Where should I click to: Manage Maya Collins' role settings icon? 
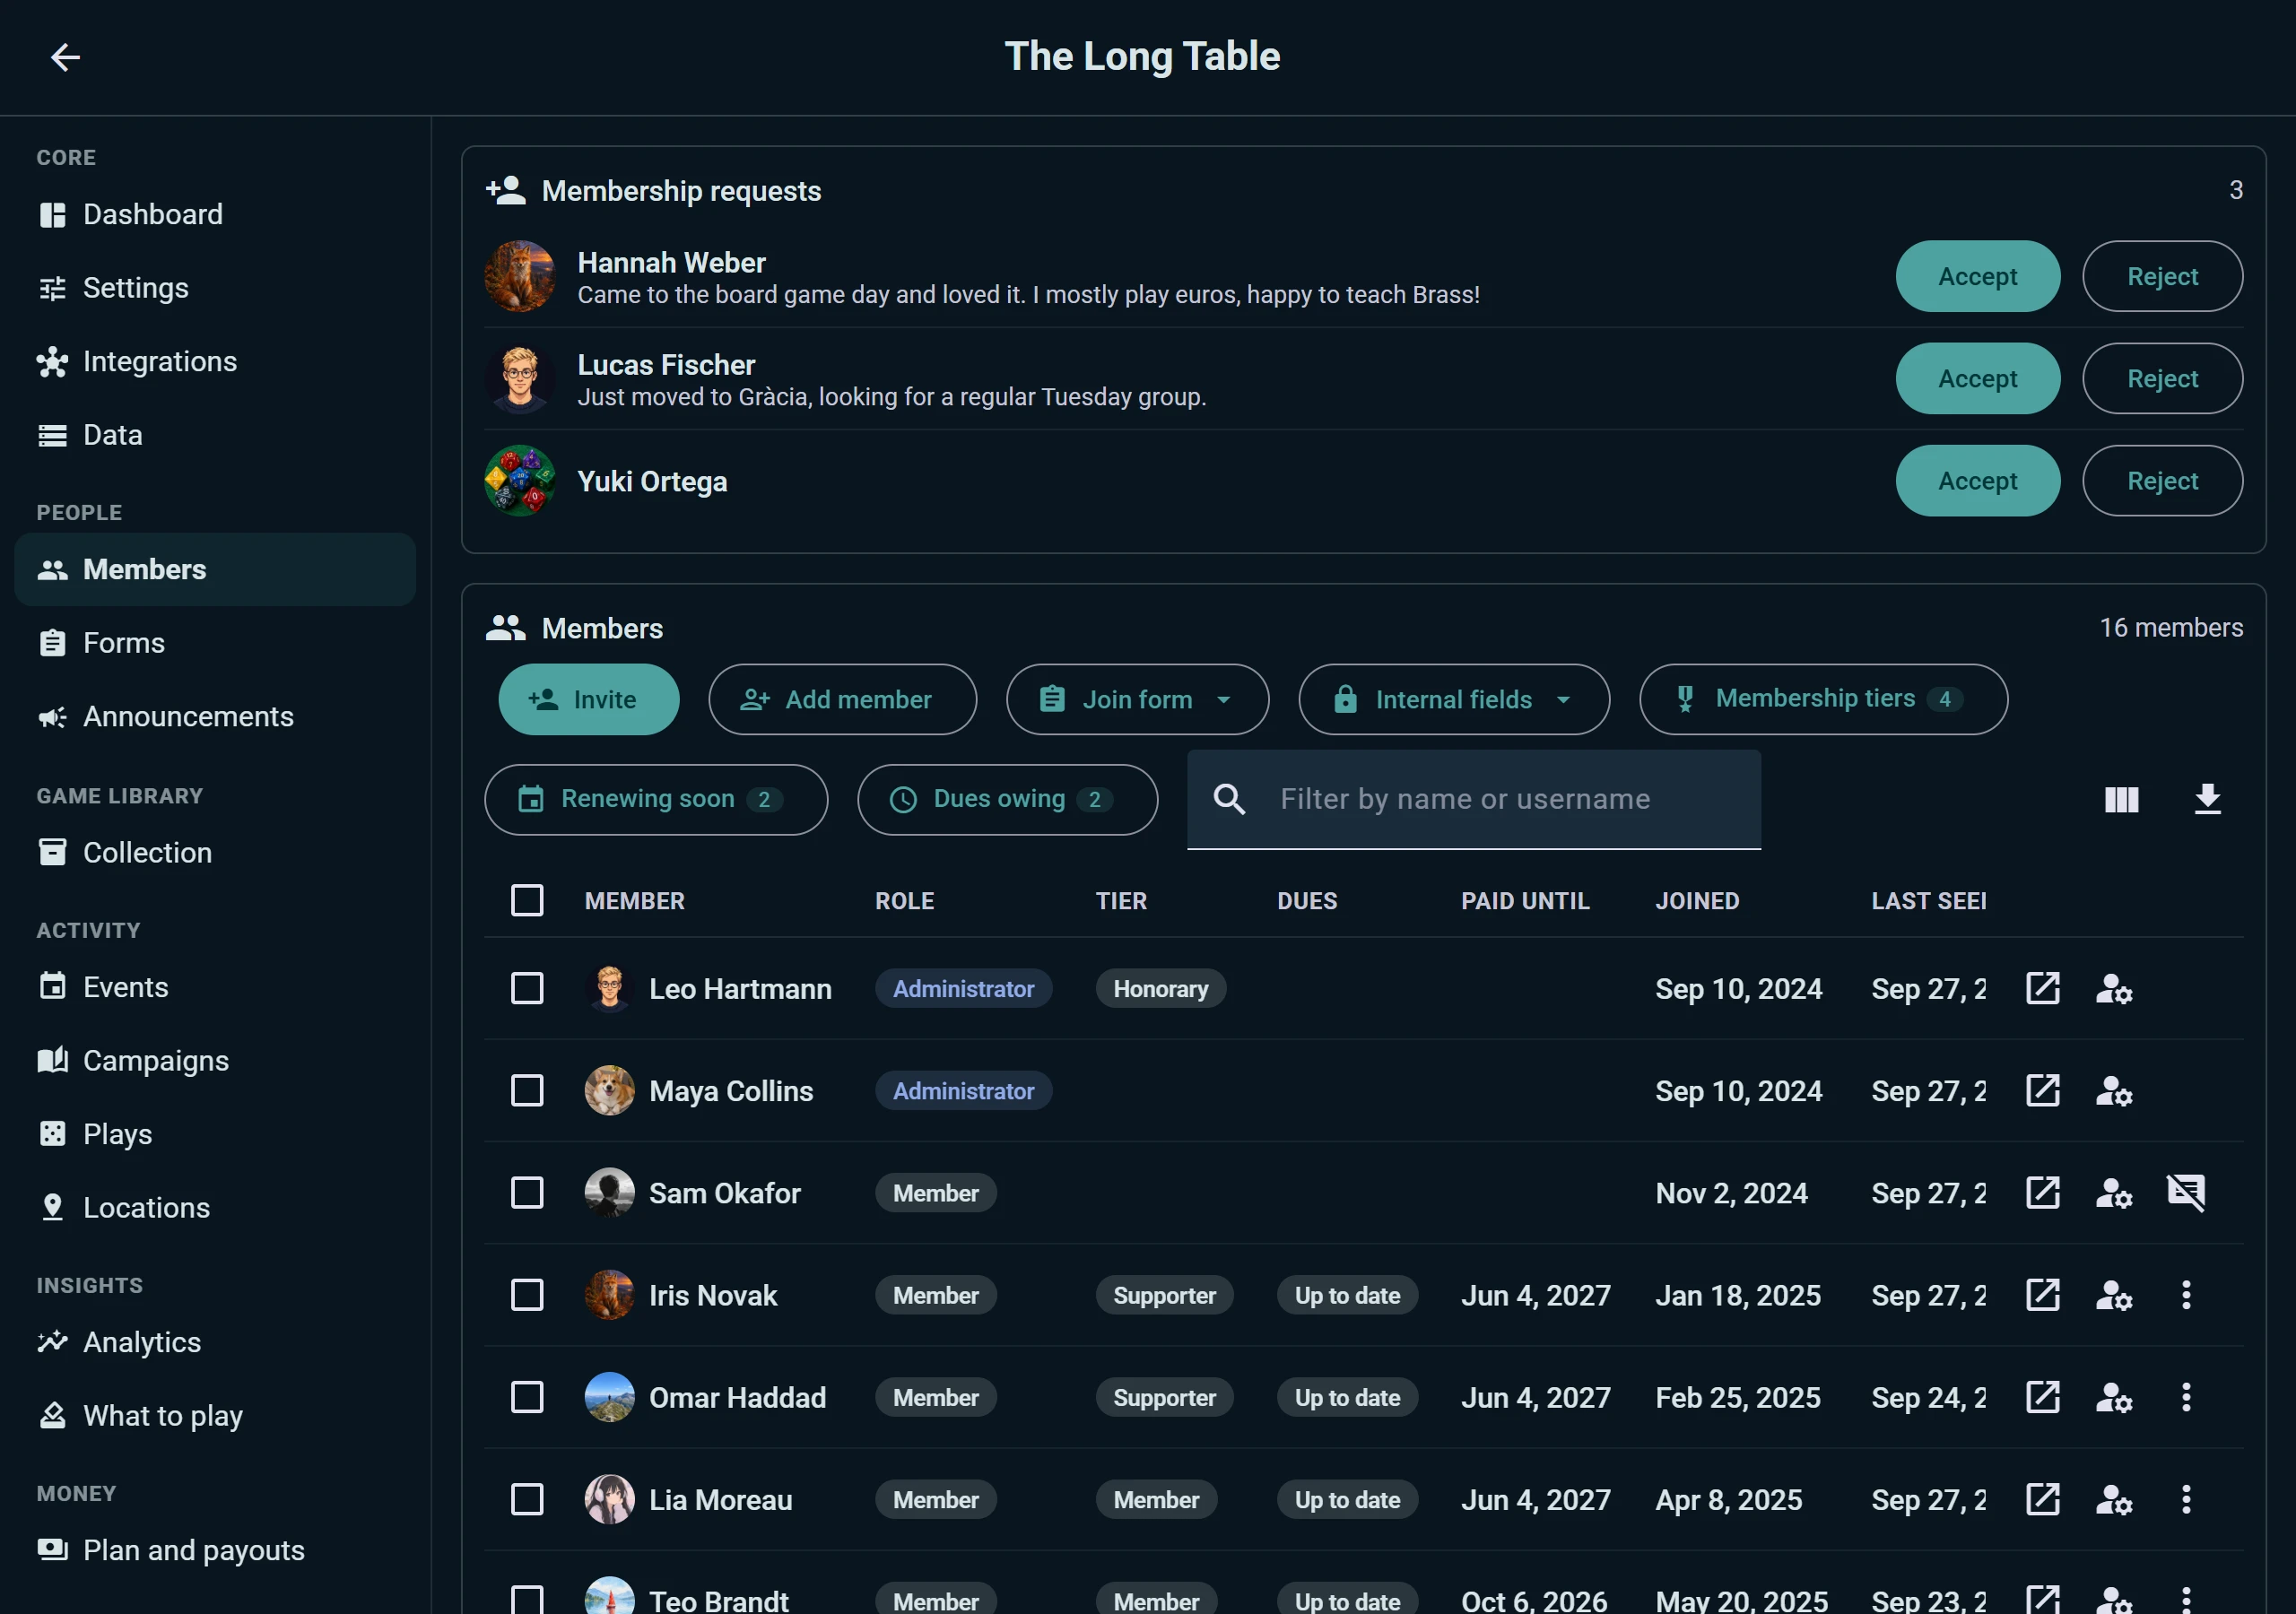click(2114, 1090)
